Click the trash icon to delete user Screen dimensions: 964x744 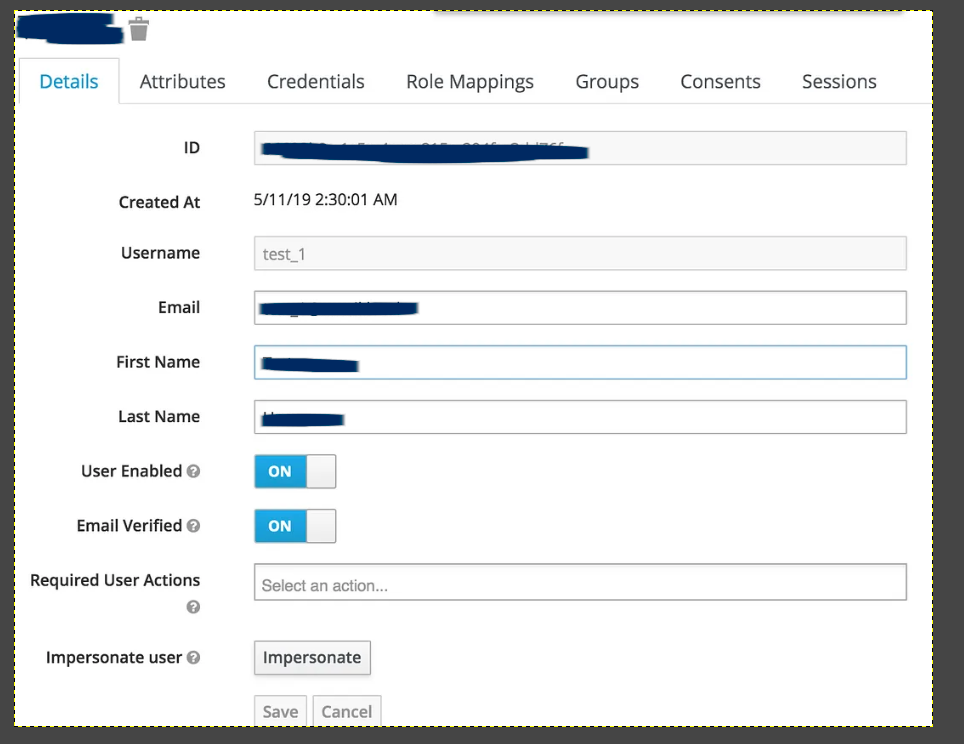click(139, 30)
